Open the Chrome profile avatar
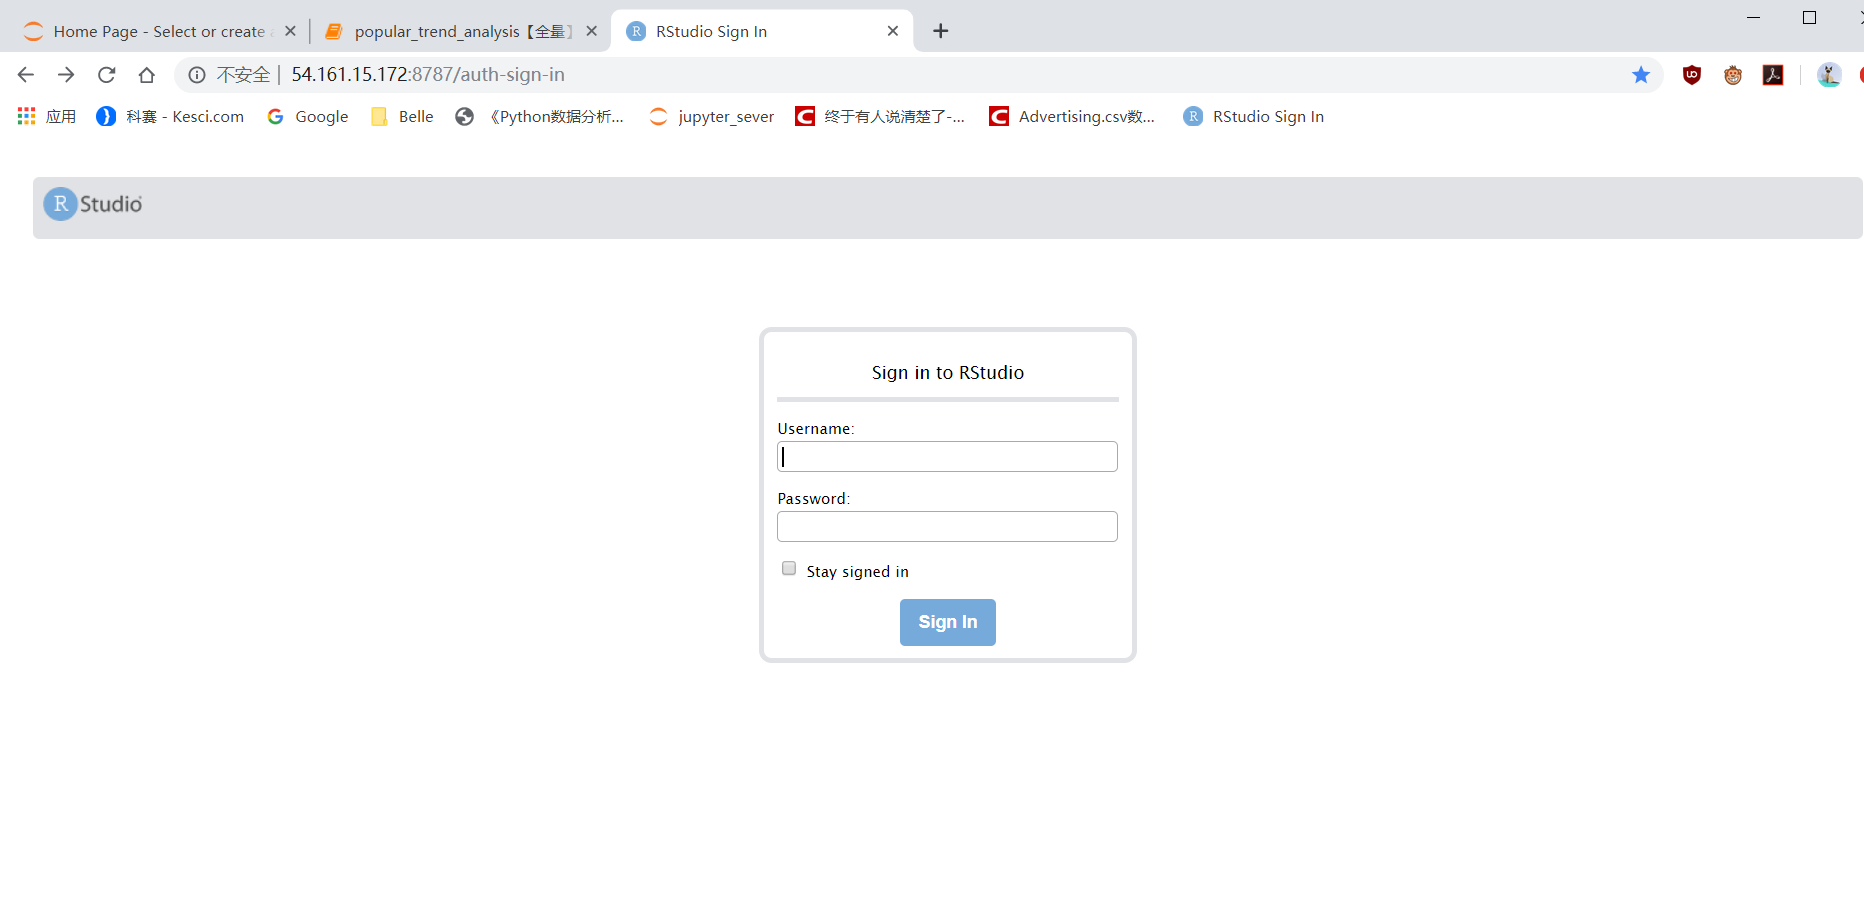Viewport: 1864px width, 898px height. point(1829,75)
